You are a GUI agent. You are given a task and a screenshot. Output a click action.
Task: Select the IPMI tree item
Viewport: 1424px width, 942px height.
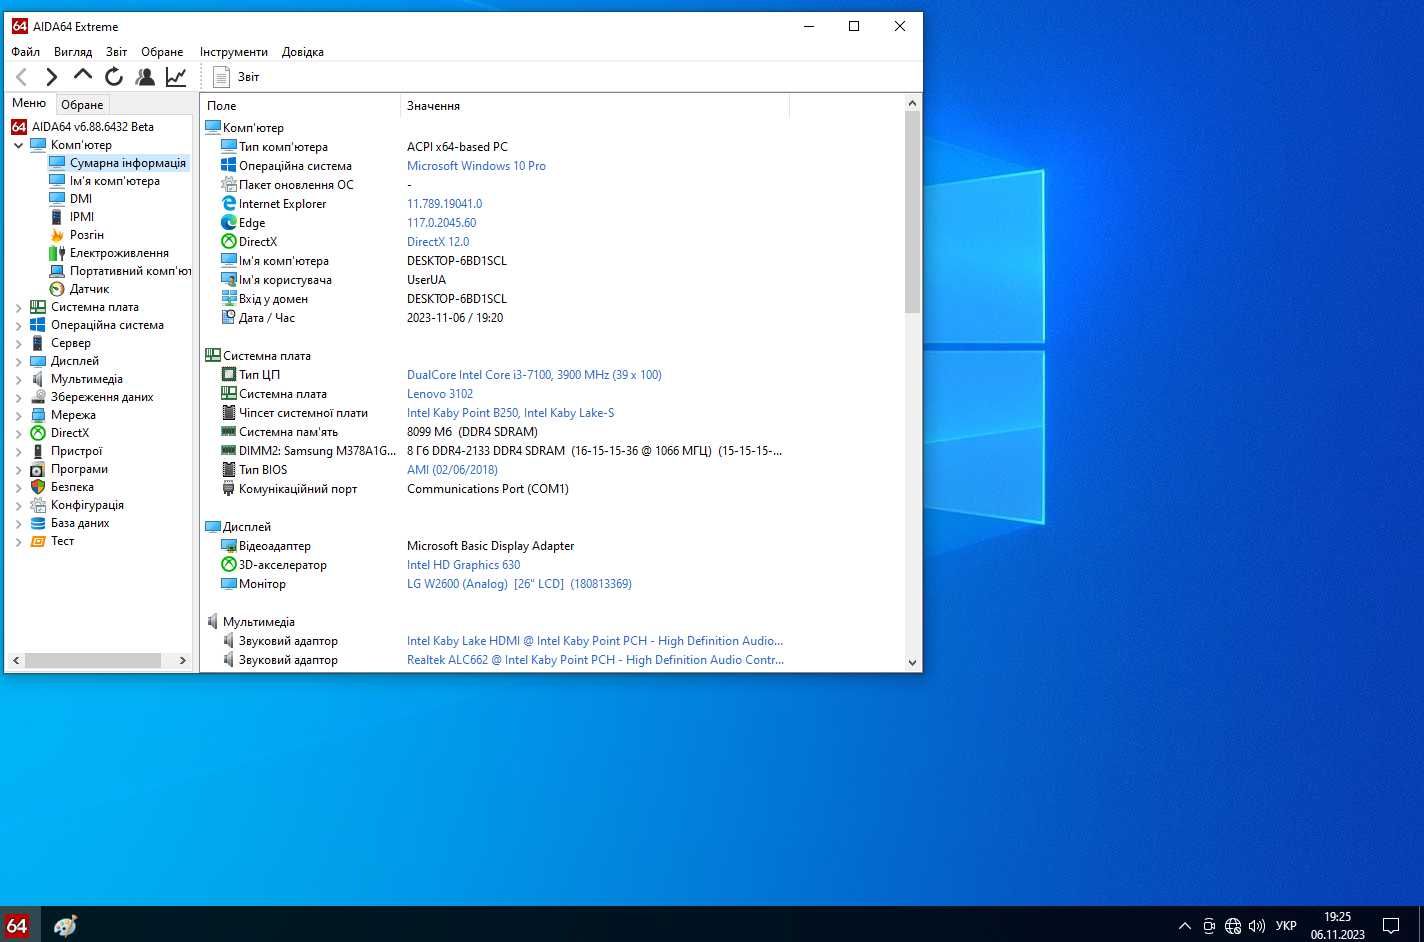[82, 217]
